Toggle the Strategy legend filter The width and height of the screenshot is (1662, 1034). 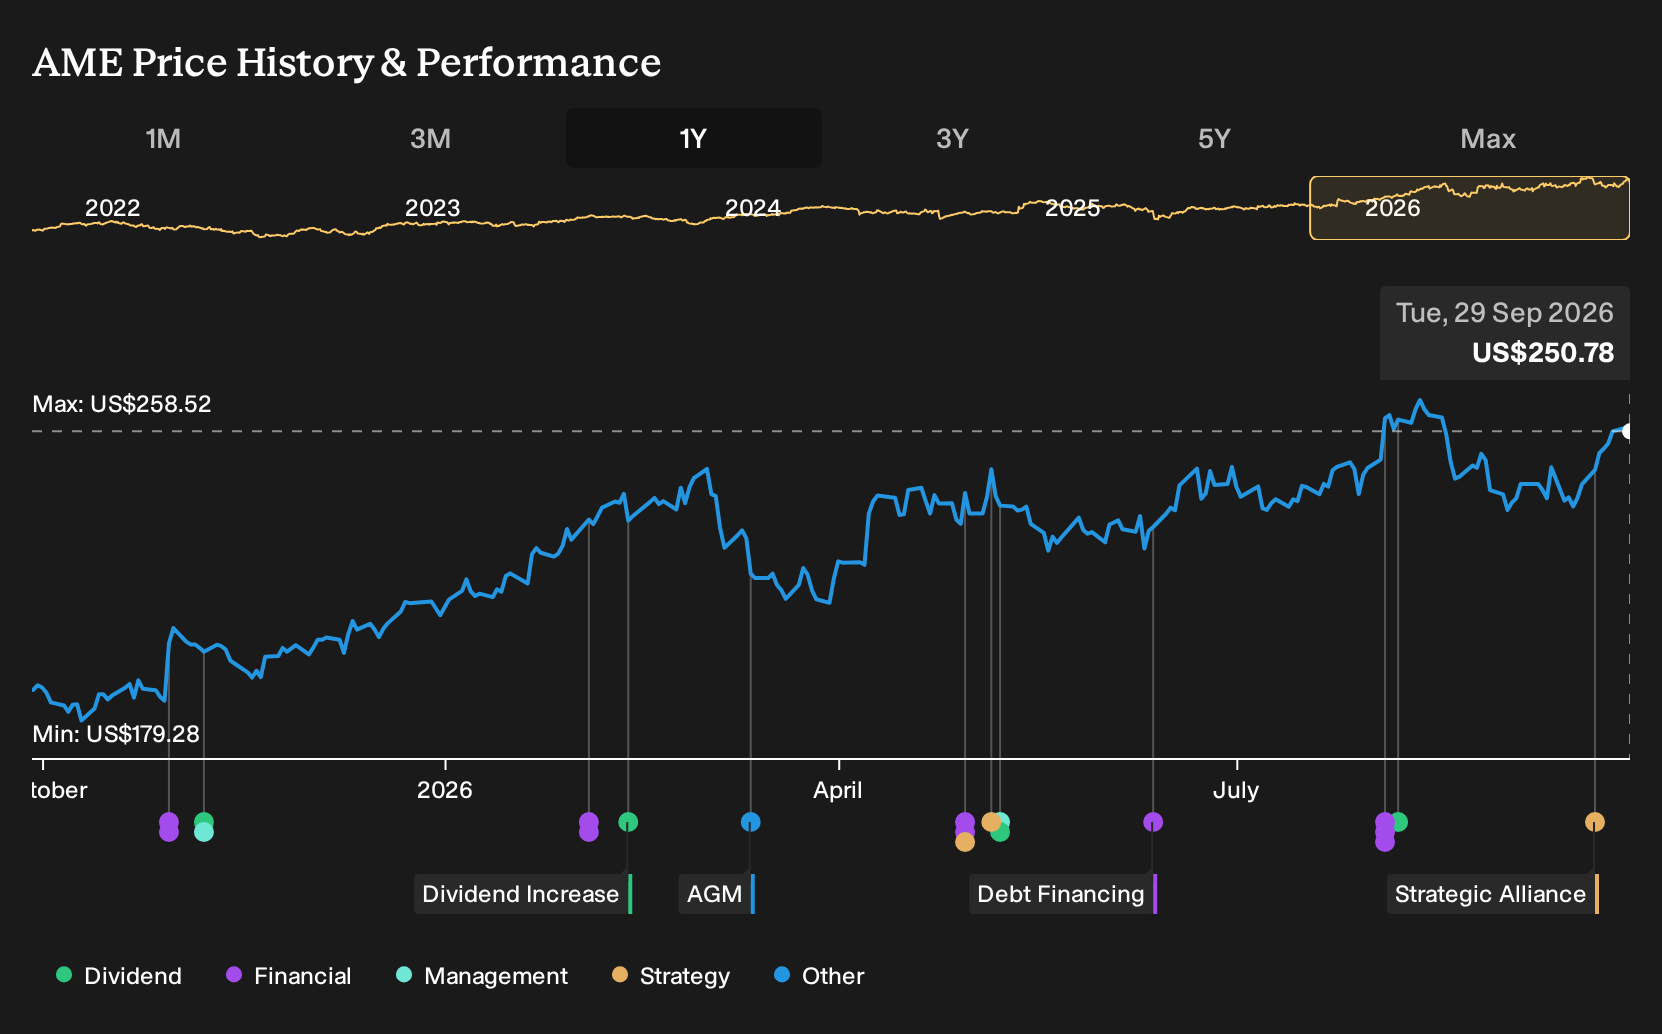[x=671, y=976]
